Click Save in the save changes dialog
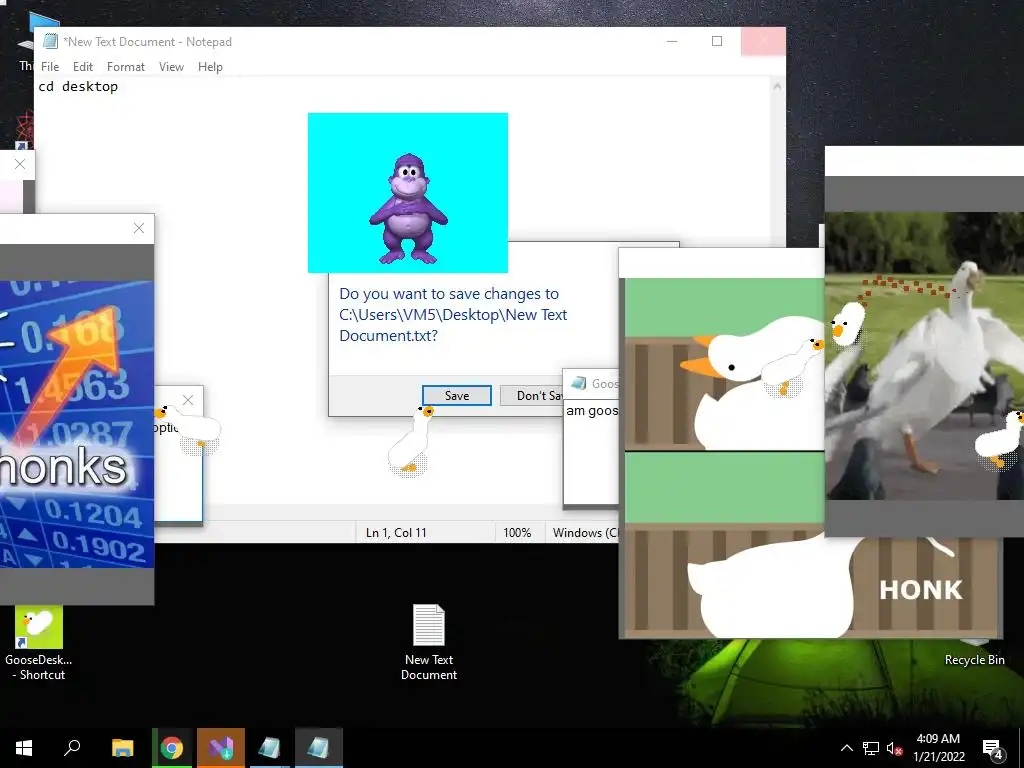1024x768 pixels. pos(456,395)
